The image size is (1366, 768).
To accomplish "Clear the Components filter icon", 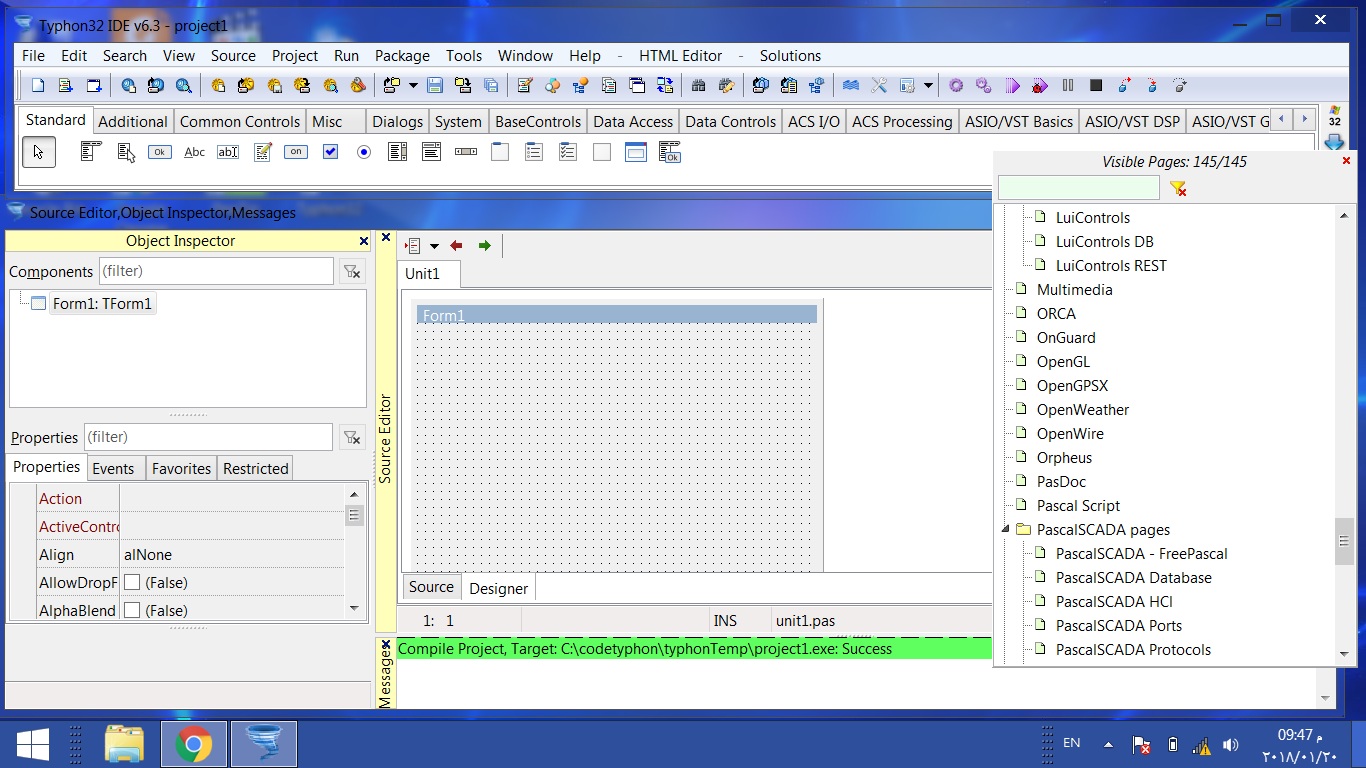I will (x=351, y=271).
